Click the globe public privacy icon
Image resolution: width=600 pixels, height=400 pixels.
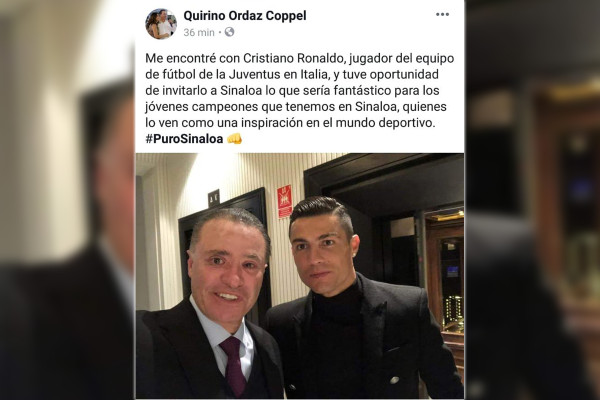click(x=229, y=32)
